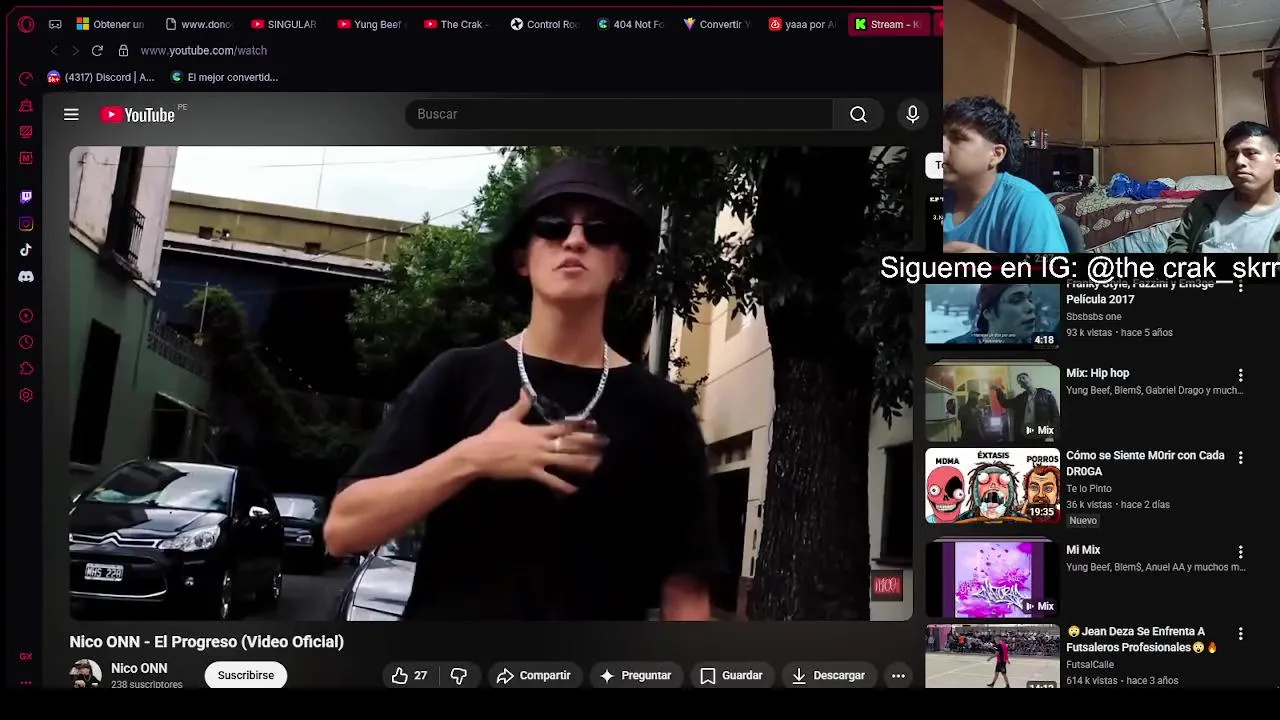Switch to the 'Obtener un' tab
Screen dimensions: 1280x720
tap(111, 24)
